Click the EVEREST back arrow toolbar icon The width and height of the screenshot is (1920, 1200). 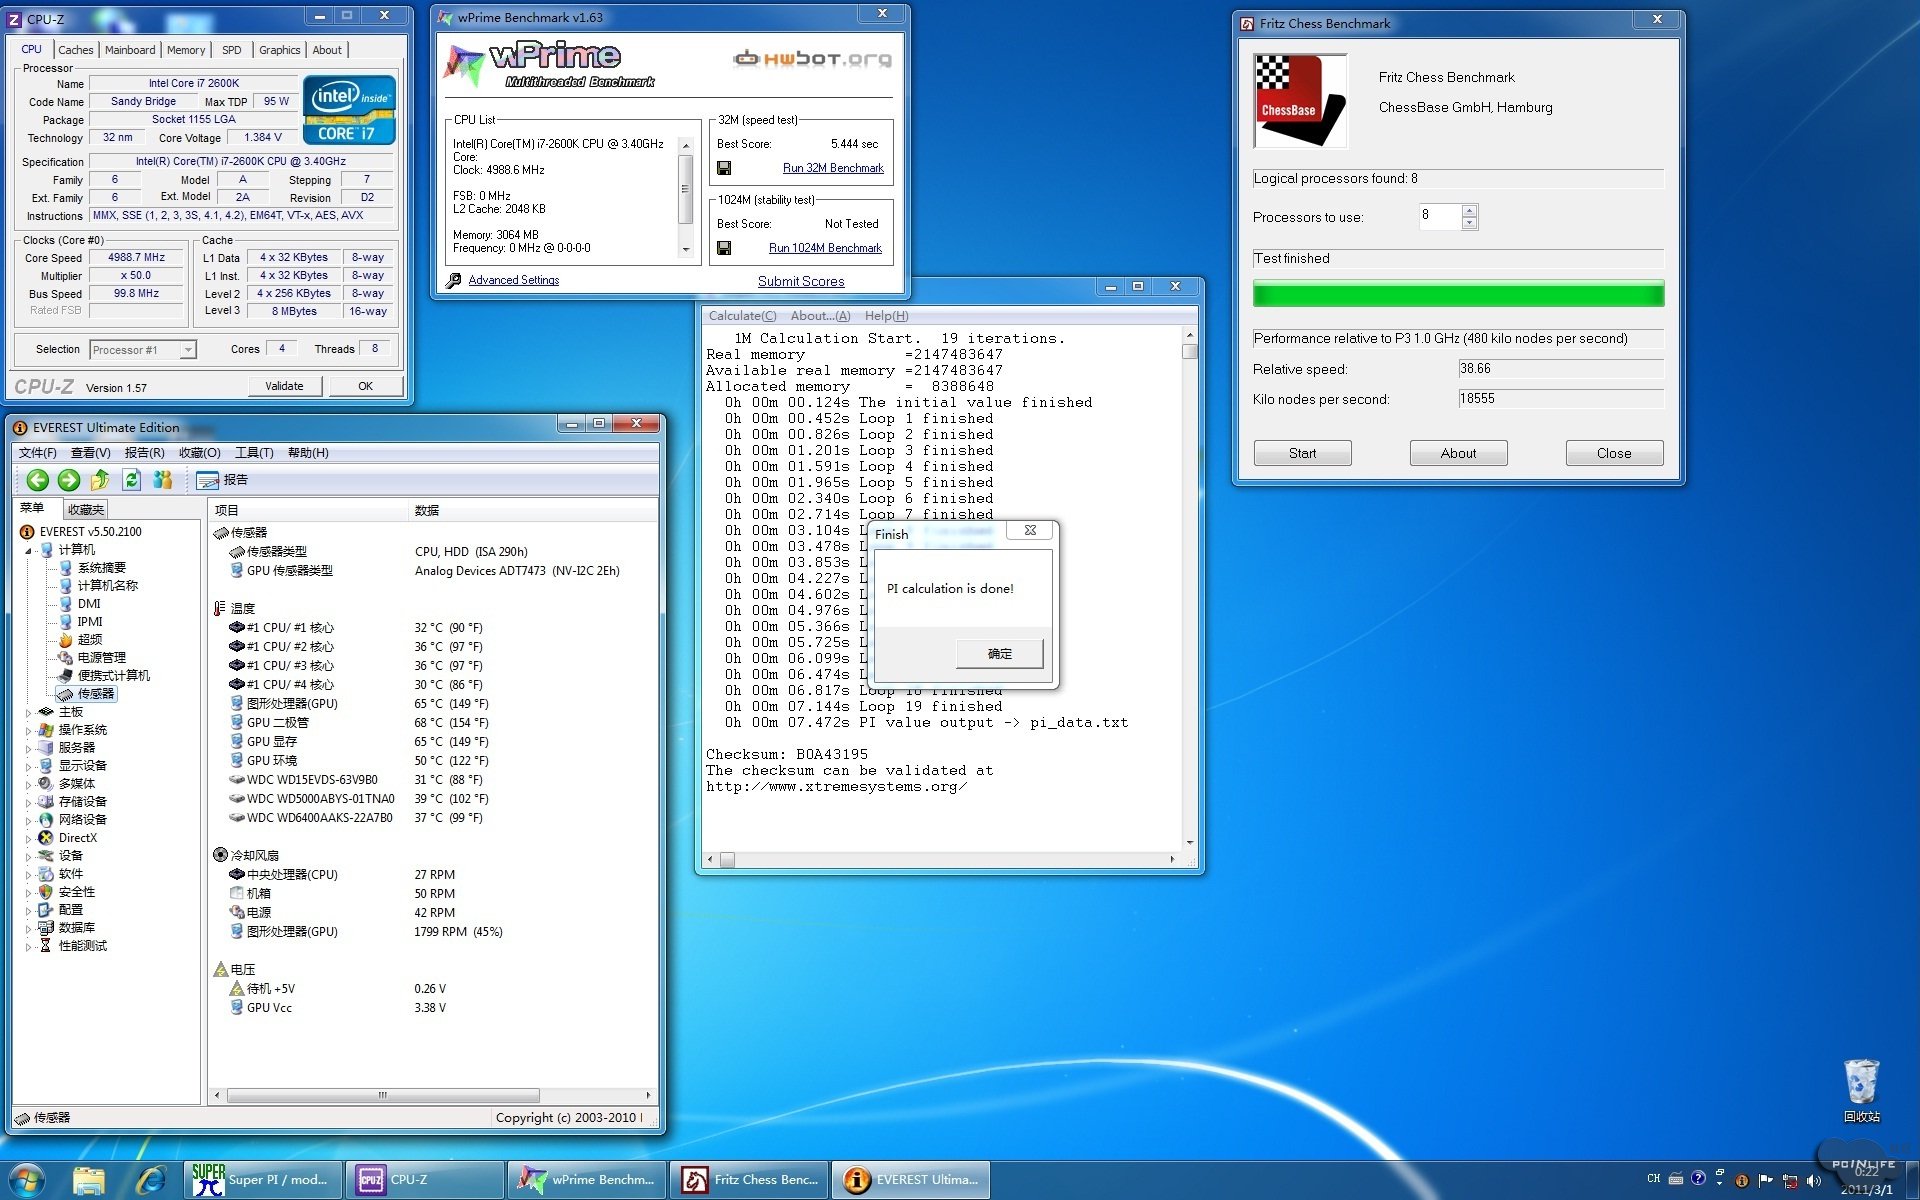pos(37,481)
